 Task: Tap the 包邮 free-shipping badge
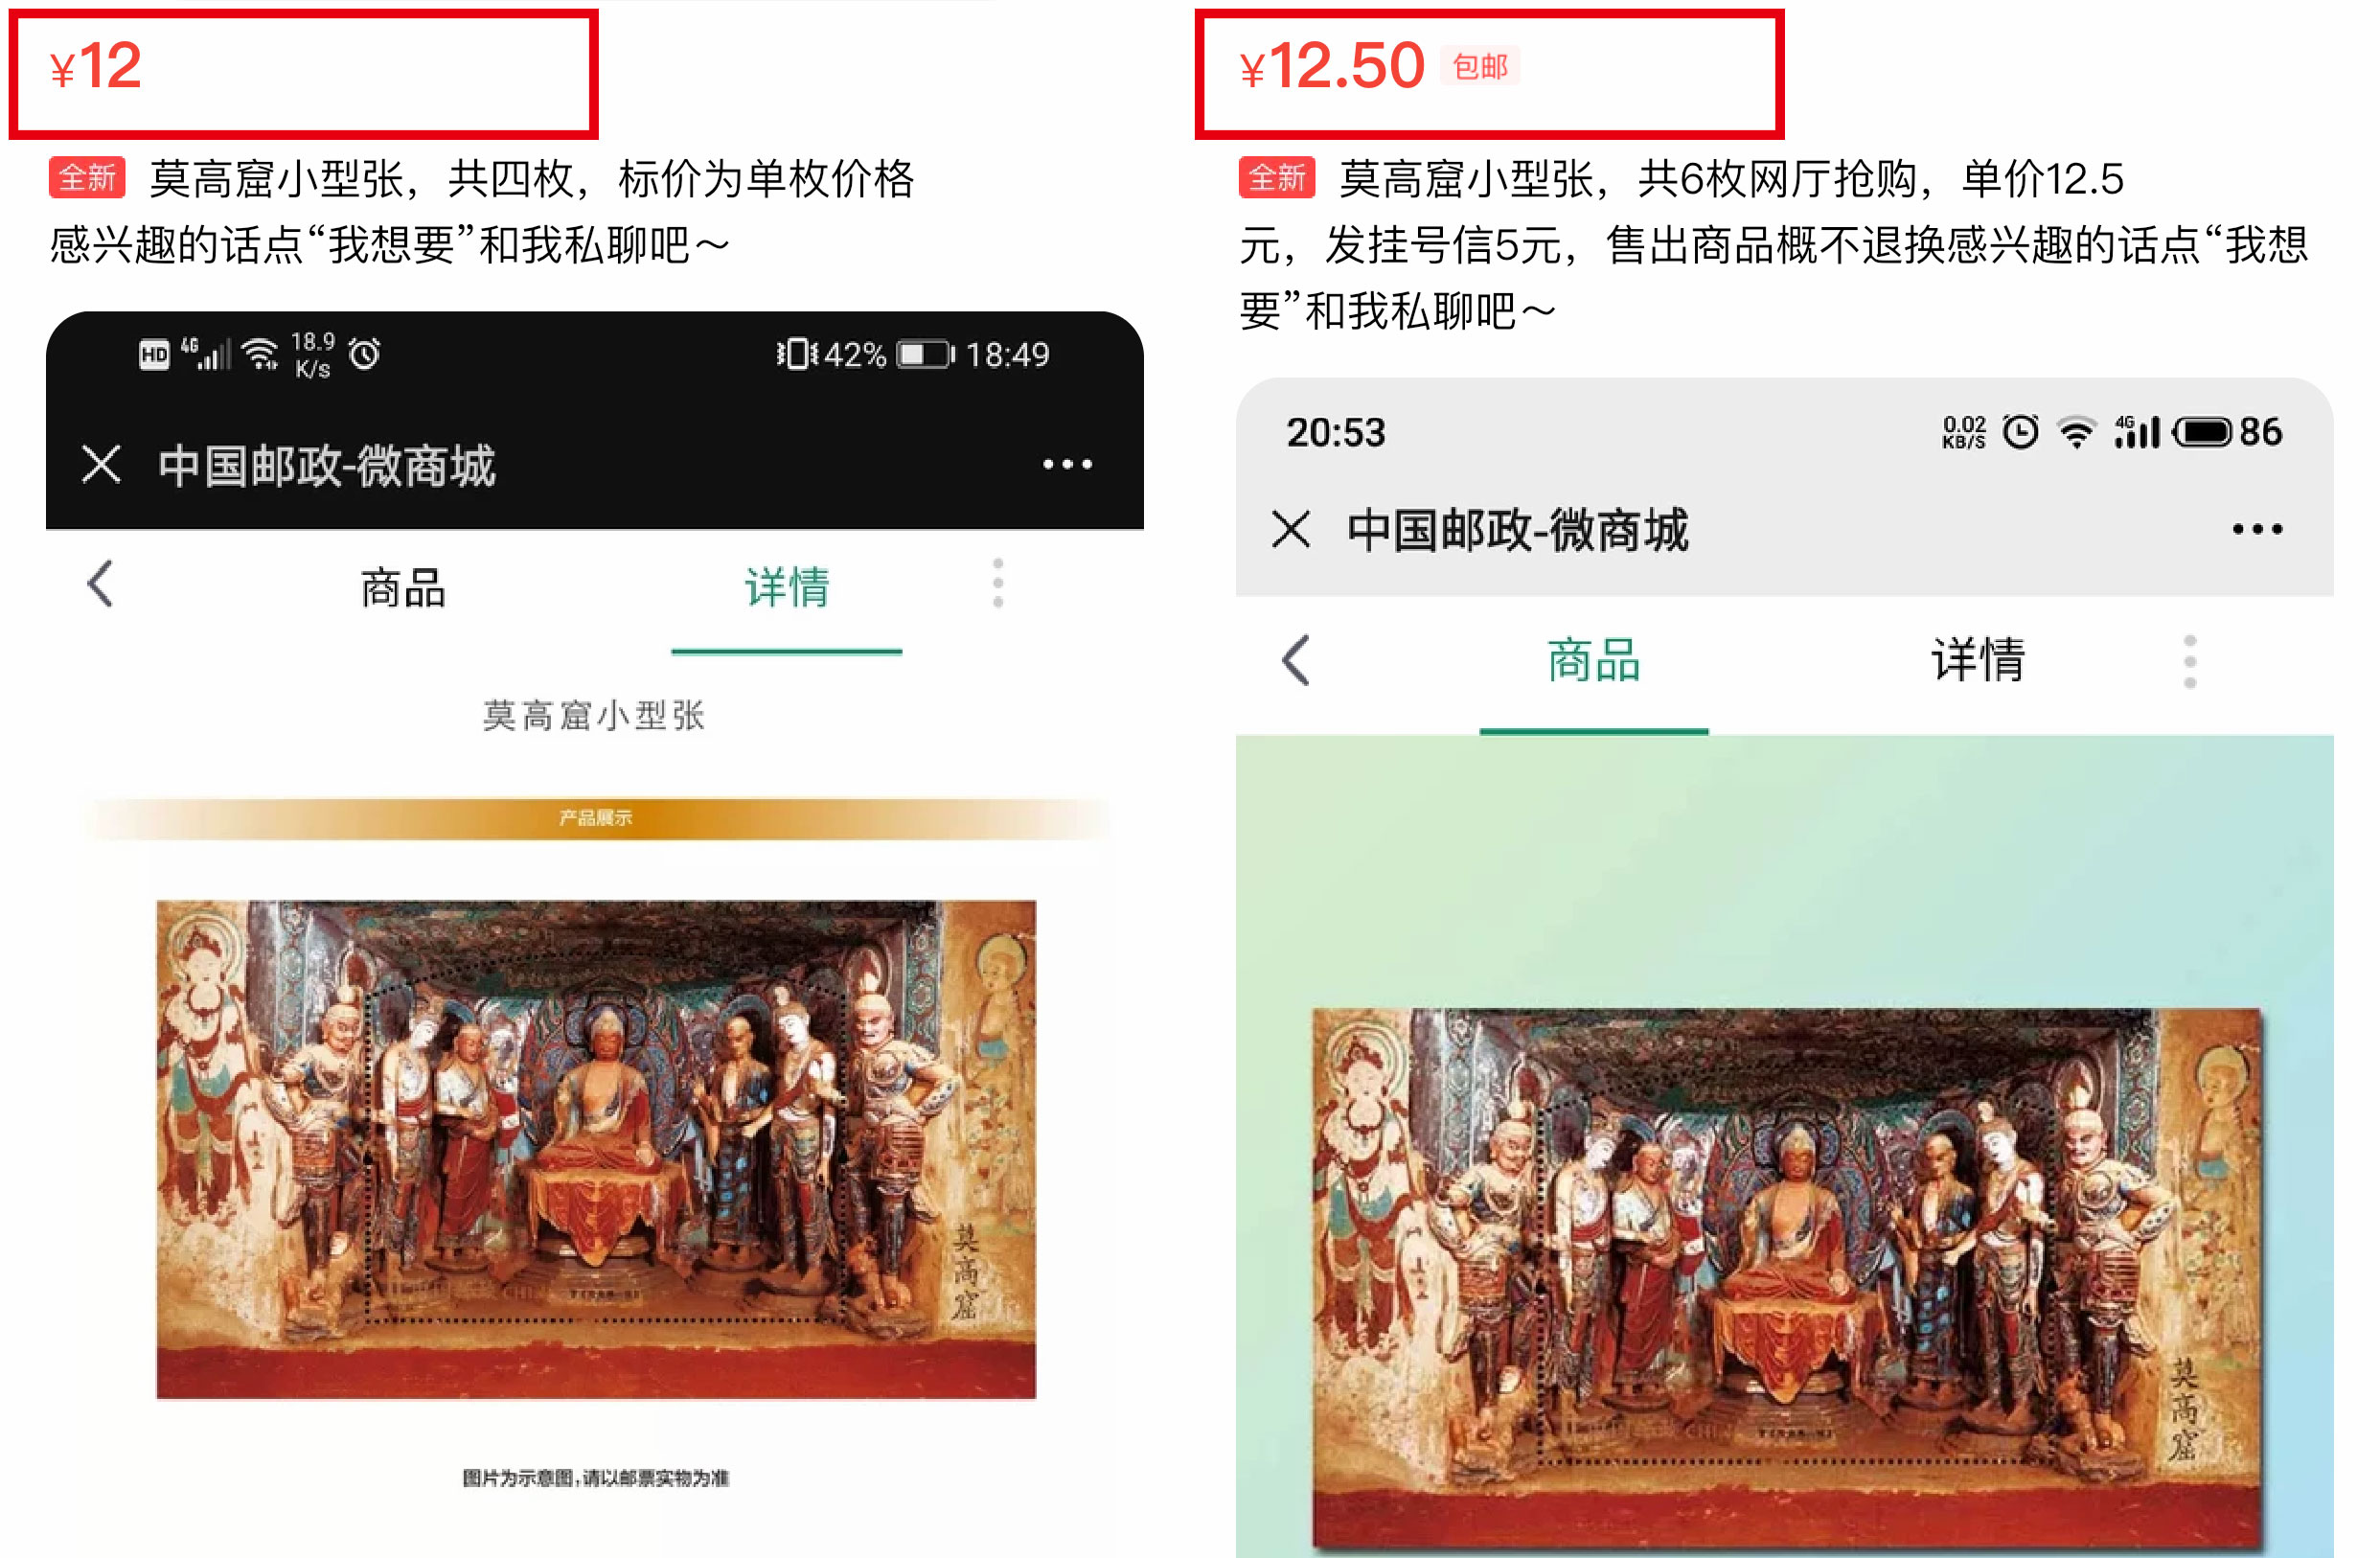tap(1480, 67)
